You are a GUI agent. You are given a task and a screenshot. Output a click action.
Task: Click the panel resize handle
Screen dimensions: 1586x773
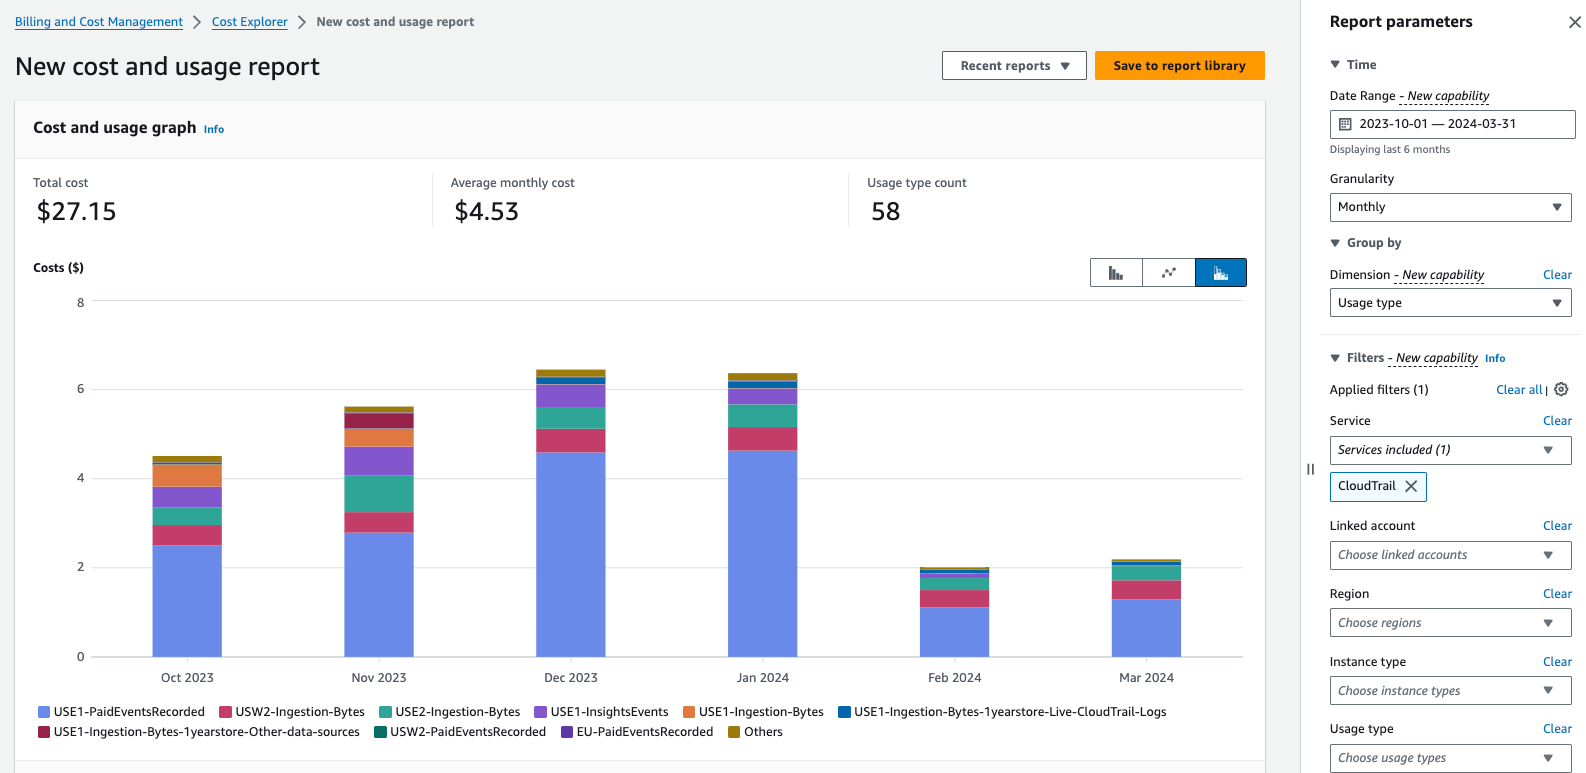[x=1310, y=469]
